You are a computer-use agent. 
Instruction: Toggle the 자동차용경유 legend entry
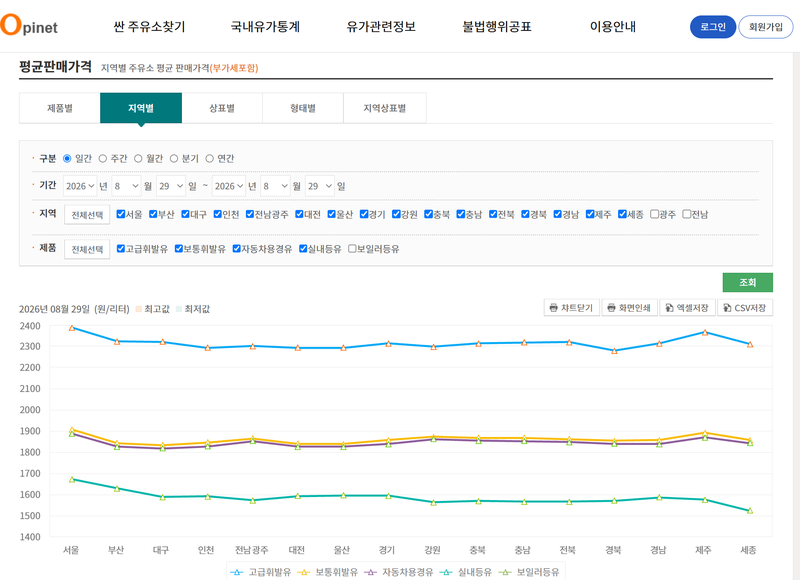tap(398, 572)
